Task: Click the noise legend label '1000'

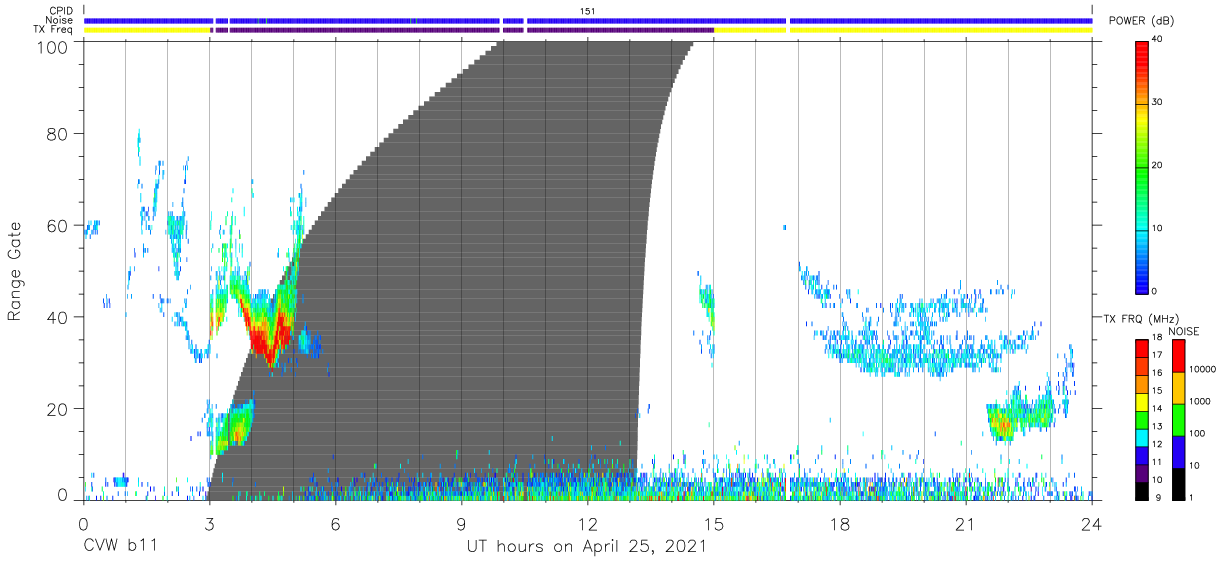Action: pyautogui.click(x=1201, y=401)
